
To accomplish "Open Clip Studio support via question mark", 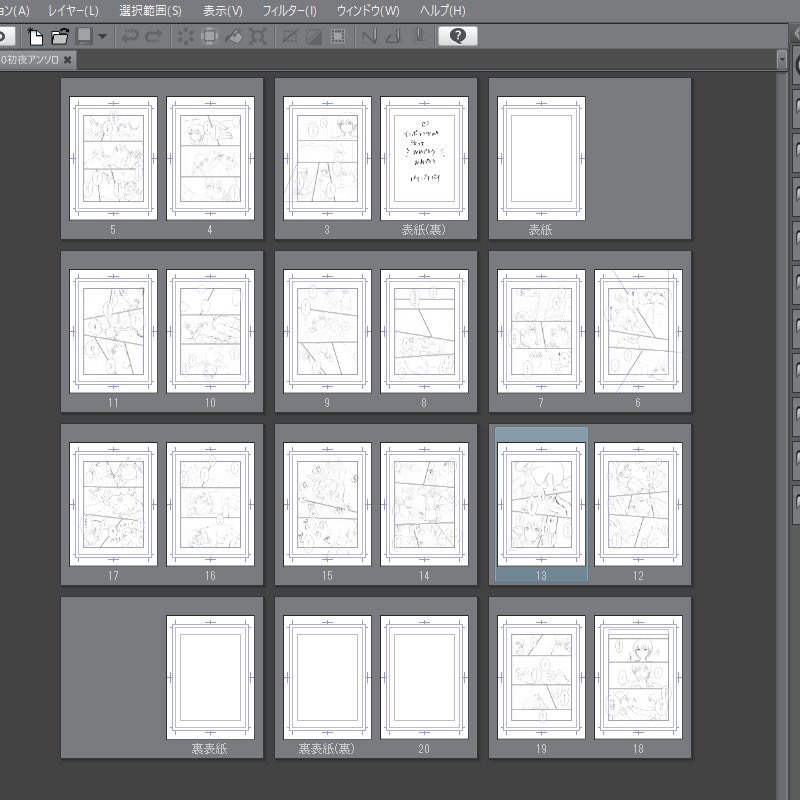I will (x=458, y=36).
